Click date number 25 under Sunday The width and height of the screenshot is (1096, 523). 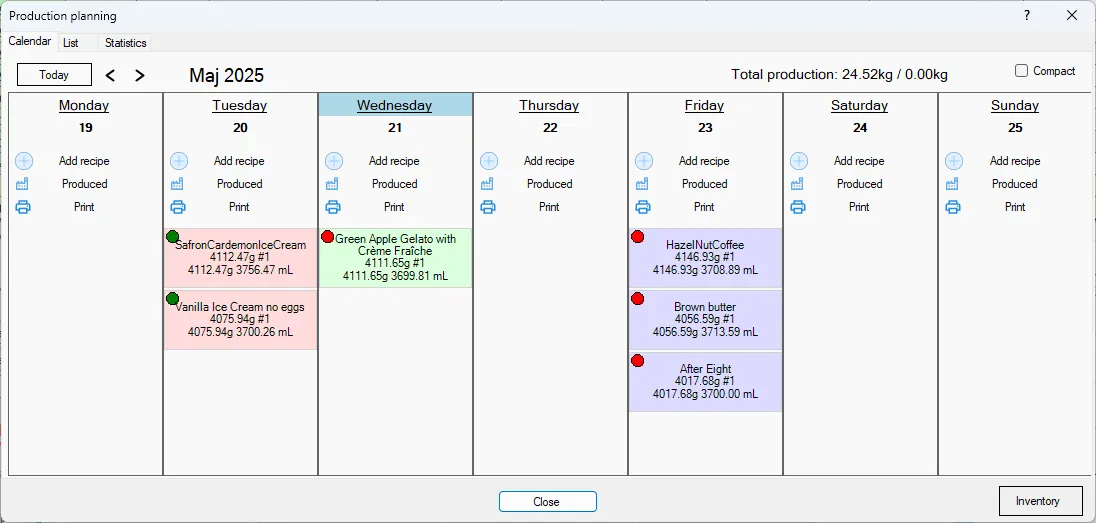point(1015,128)
